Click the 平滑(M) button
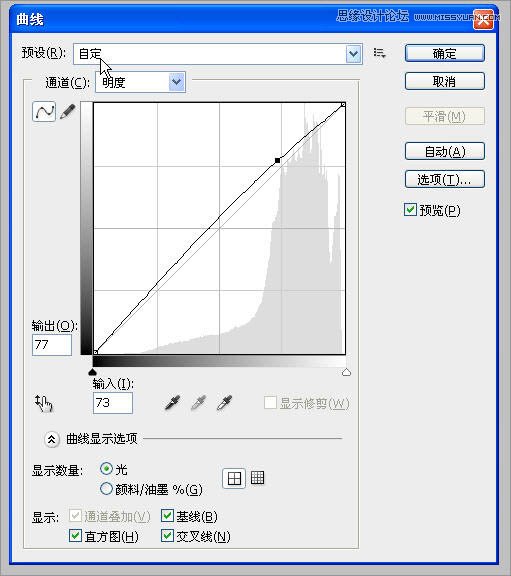 point(445,116)
